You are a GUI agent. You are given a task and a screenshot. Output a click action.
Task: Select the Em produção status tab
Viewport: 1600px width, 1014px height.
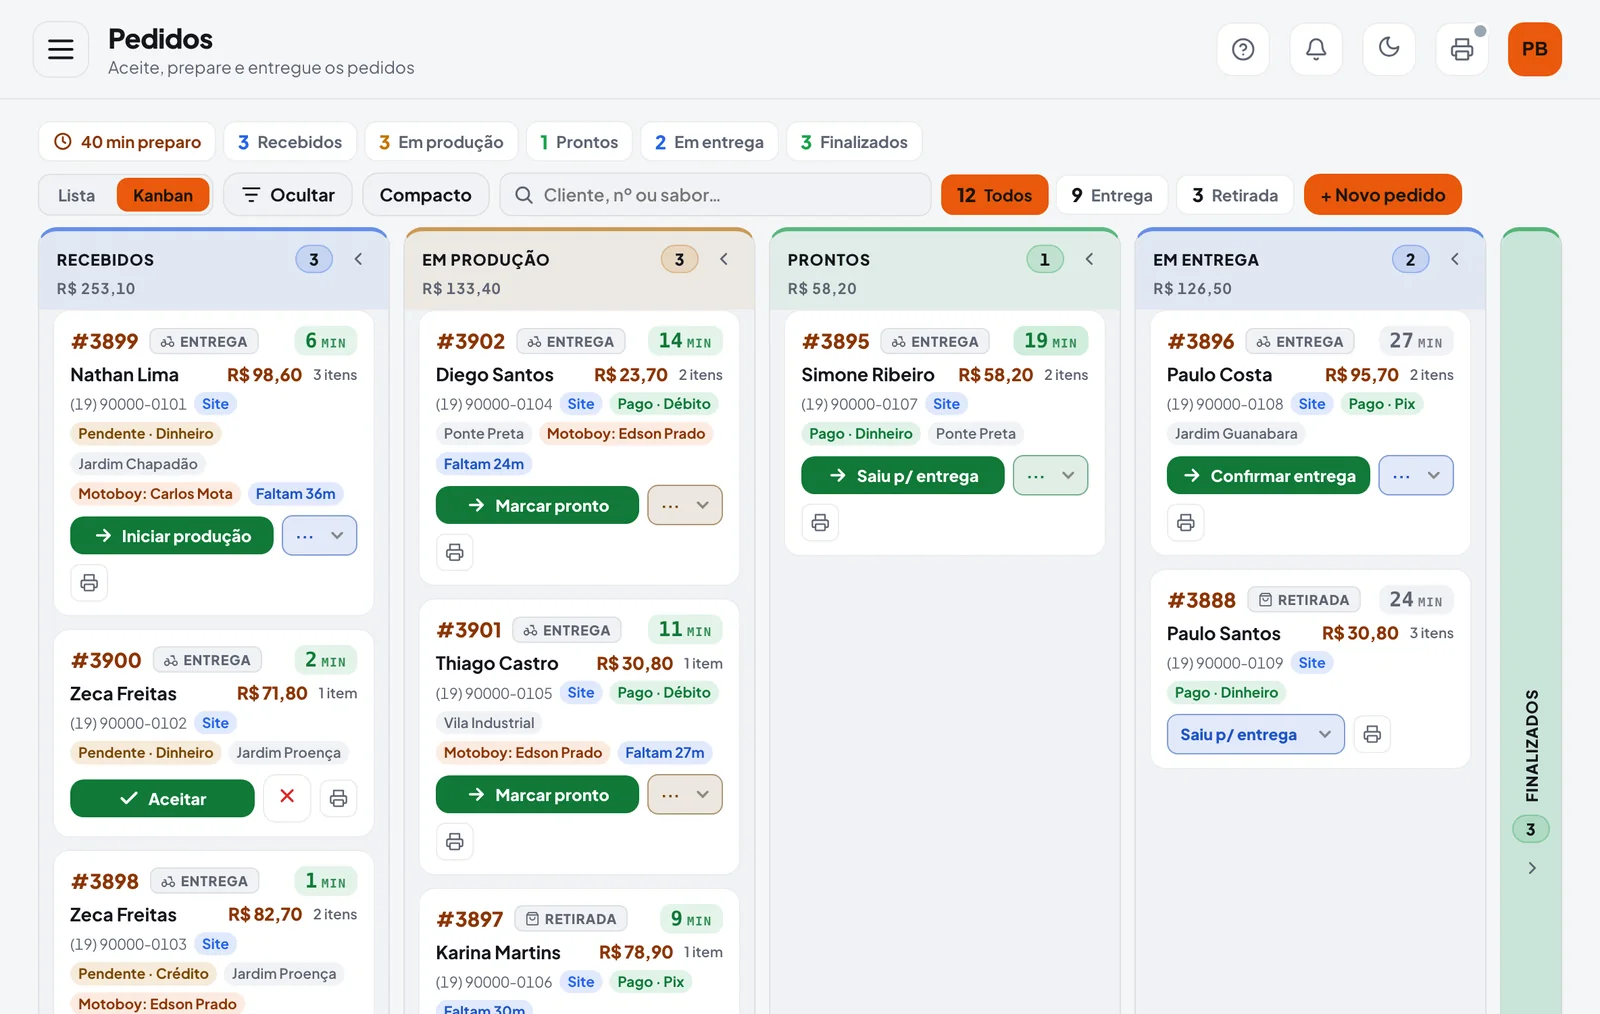(x=441, y=142)
